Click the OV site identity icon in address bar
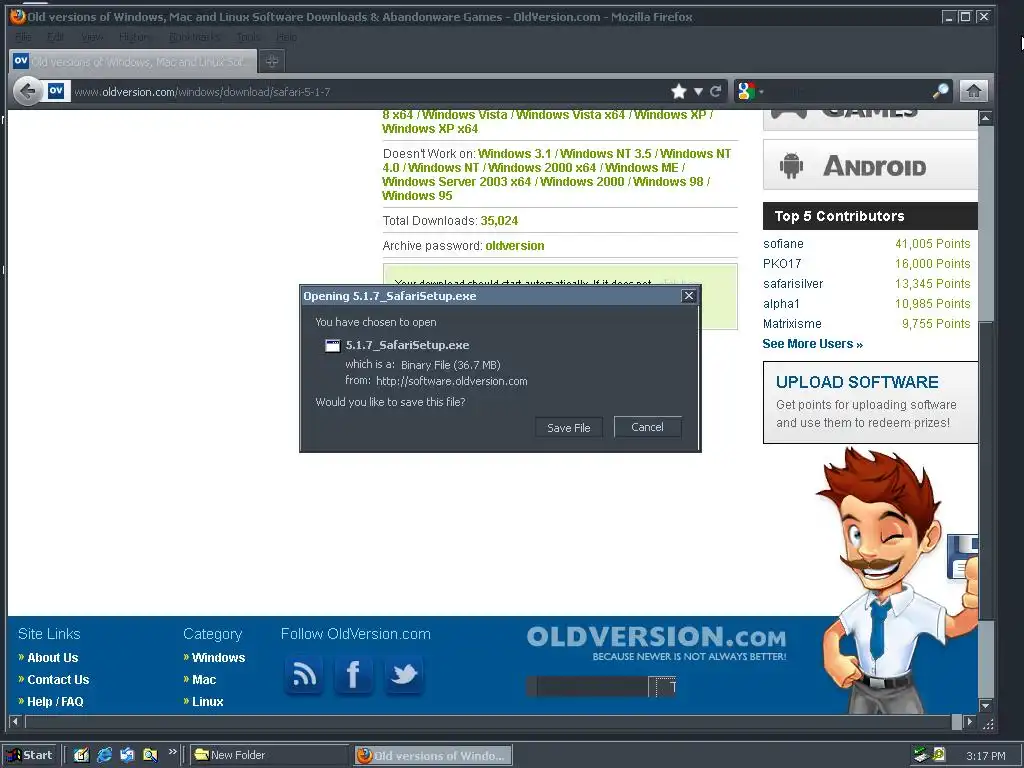 coord(56,91)
